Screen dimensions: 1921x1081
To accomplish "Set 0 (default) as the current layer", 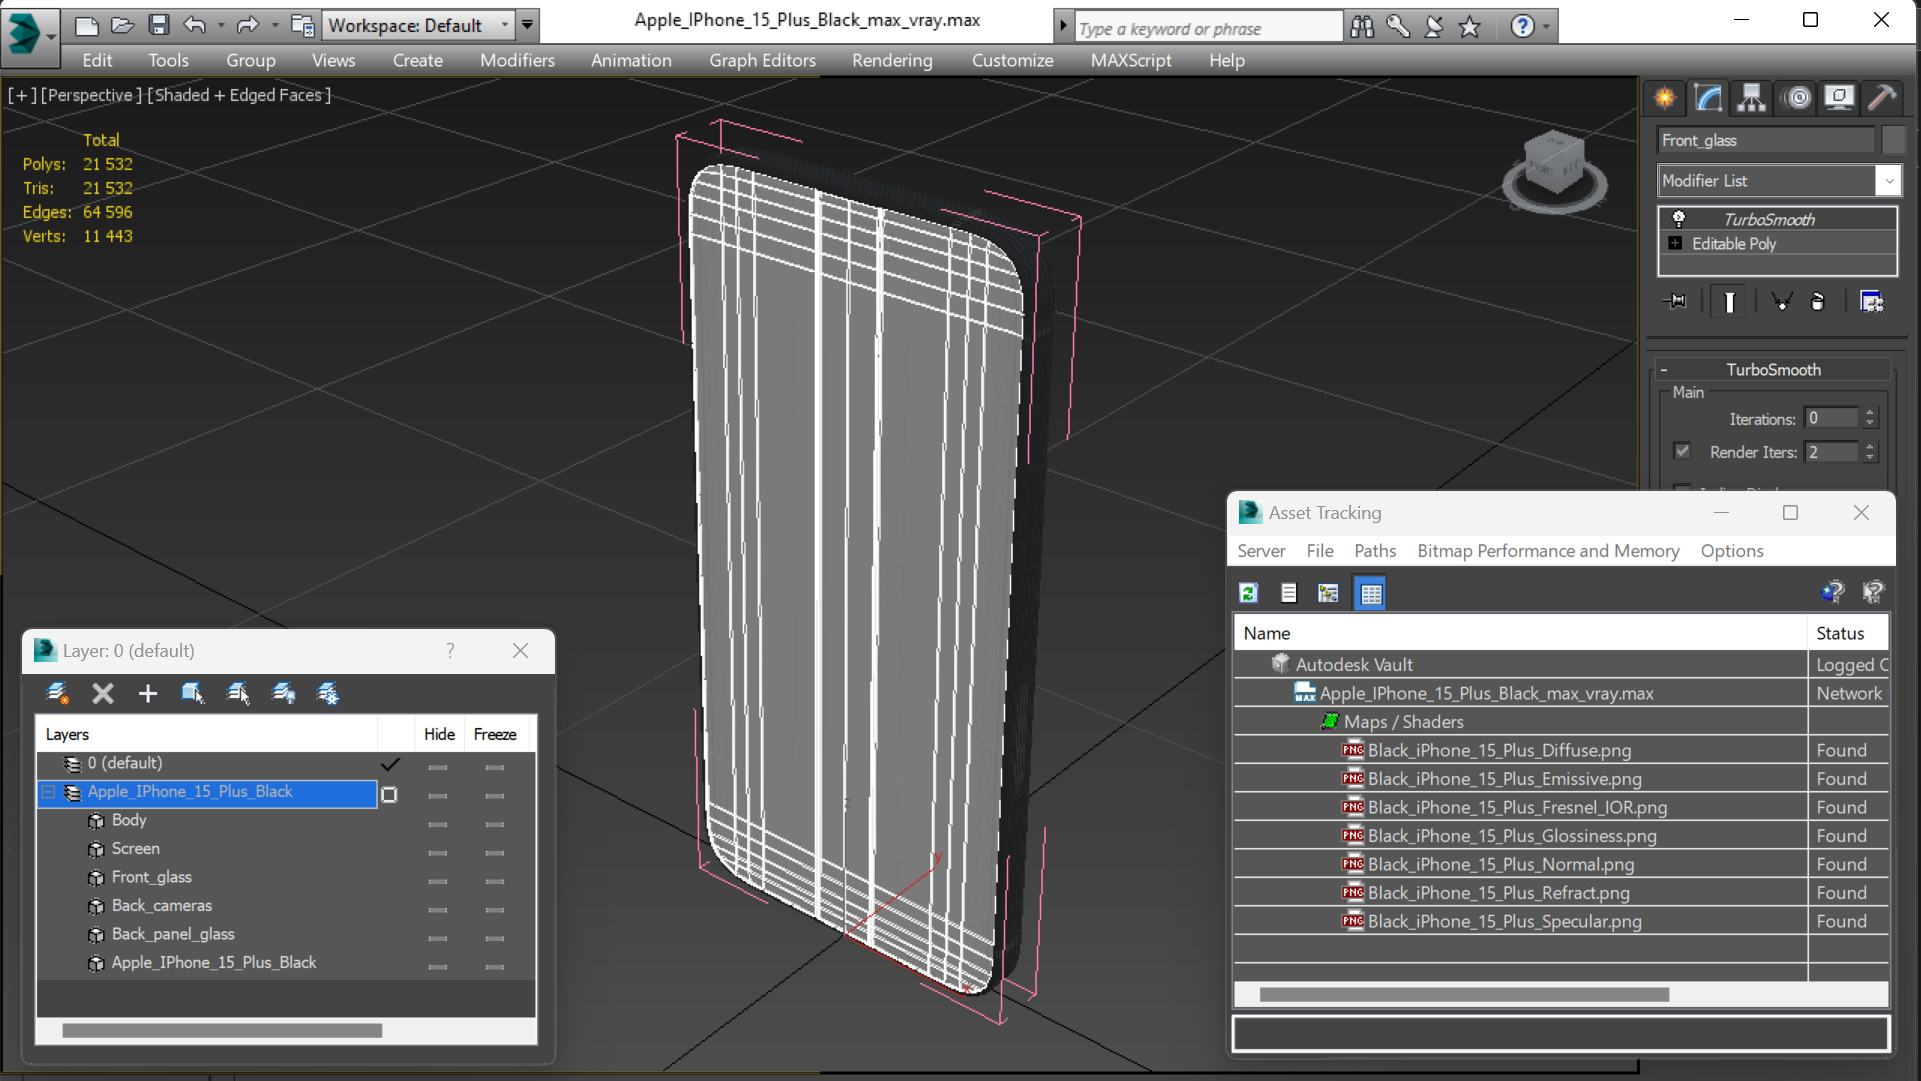I will (x=390, y=764).
